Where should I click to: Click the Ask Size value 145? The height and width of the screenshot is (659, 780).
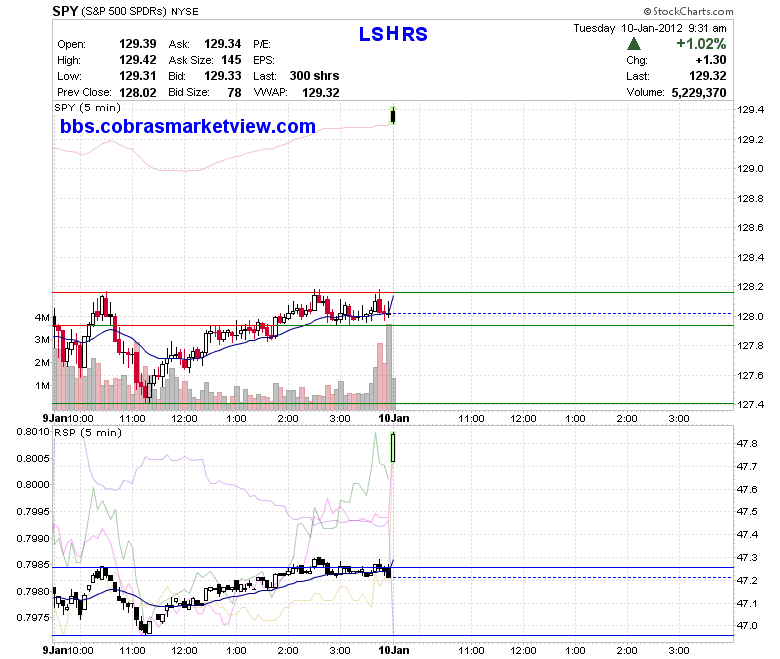pyautogui.click(x=231, y=60)
